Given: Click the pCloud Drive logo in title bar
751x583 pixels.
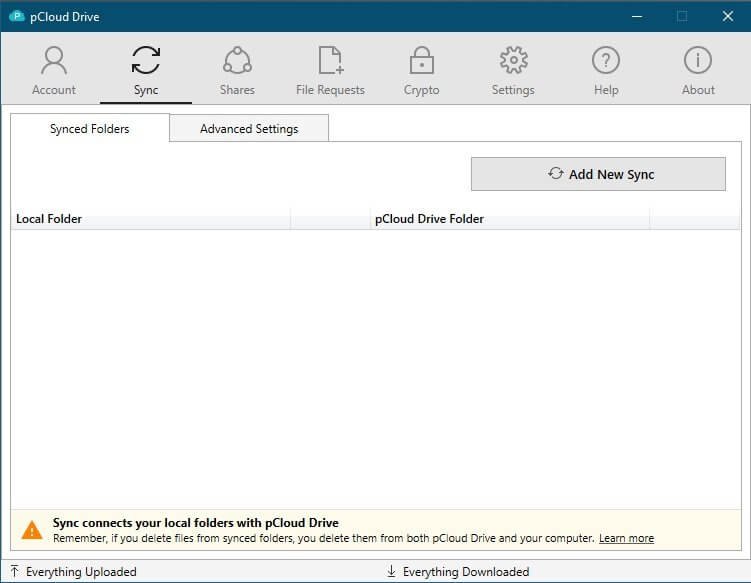Looking at the screenshot, I should click(17, 16).
